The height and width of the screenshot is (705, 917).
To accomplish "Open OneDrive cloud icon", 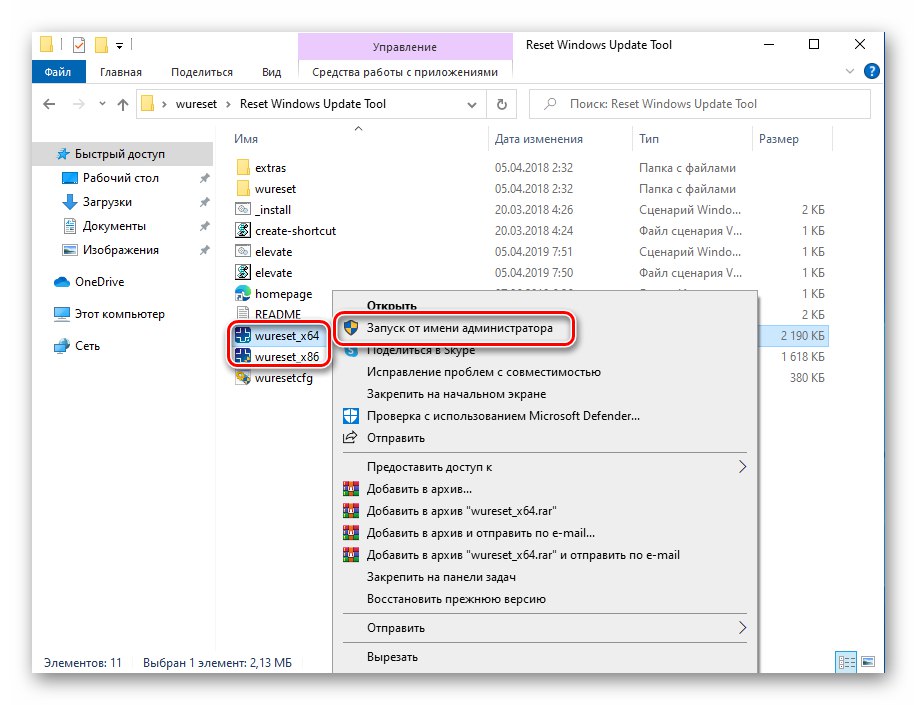I will [x=62, y=282].
